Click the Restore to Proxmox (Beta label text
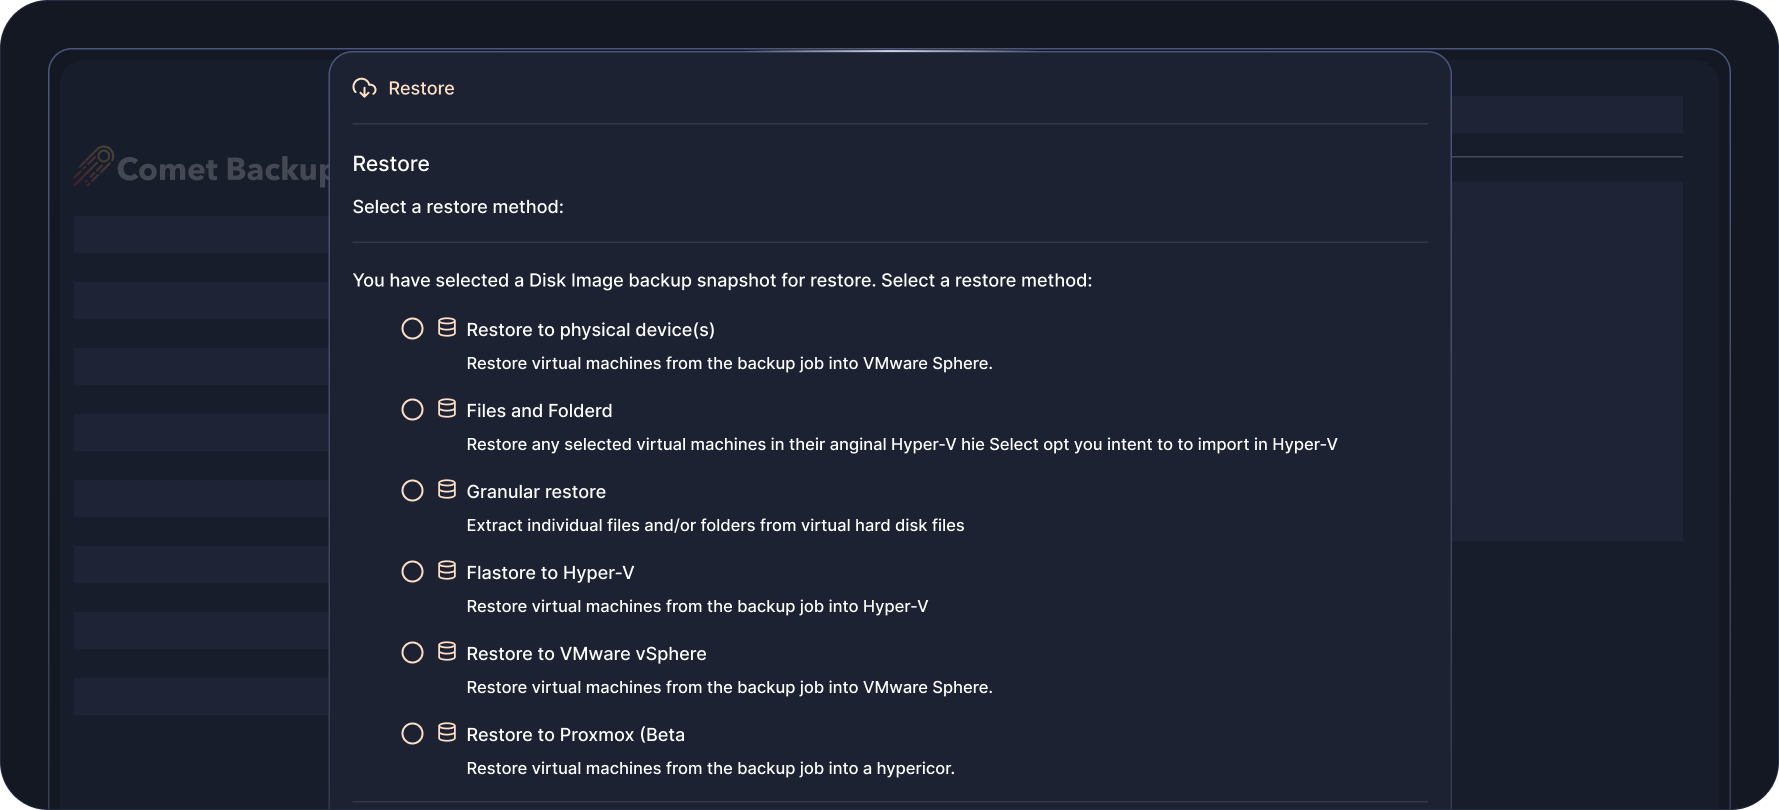The image size is (1779, 810). point(575,735)
